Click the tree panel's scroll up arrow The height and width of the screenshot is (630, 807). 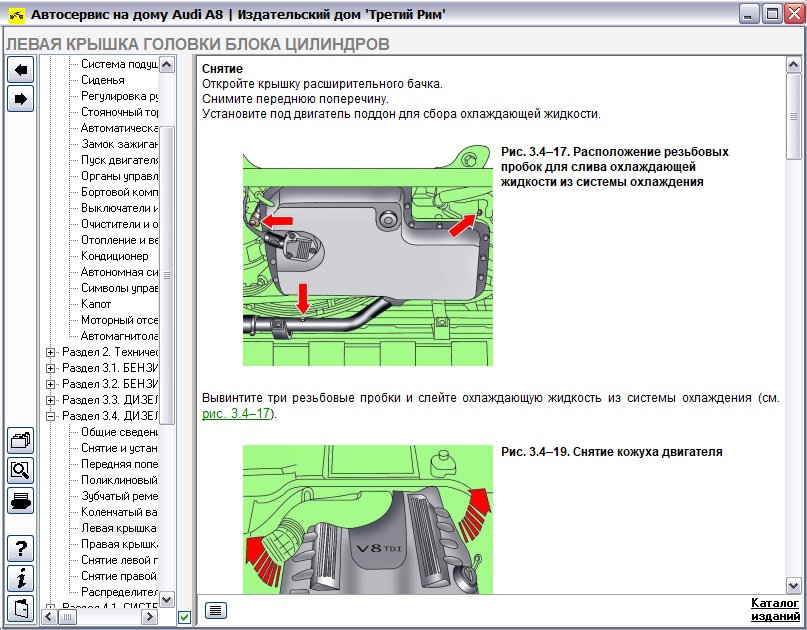(167, 64)
